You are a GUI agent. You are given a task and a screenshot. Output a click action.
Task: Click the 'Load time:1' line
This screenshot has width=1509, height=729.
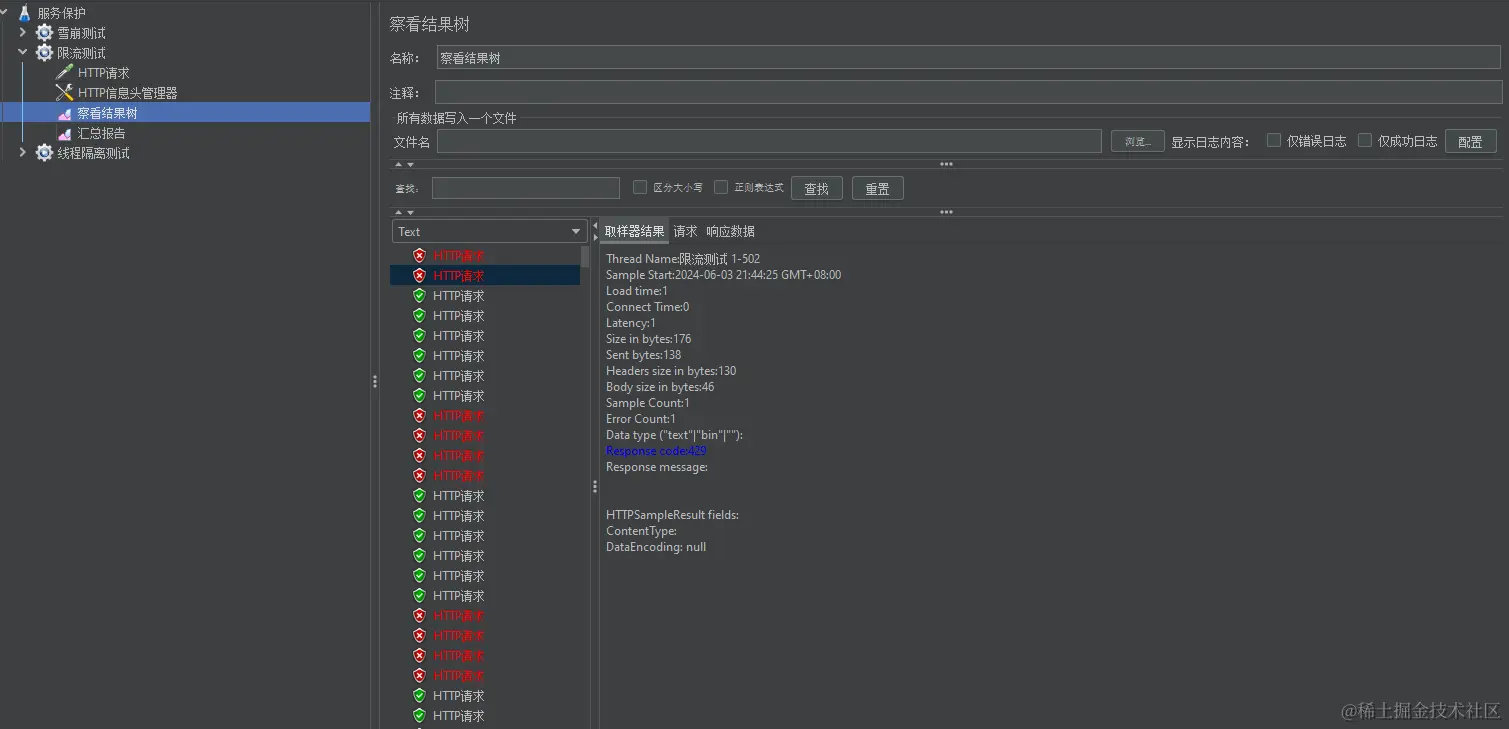pyautogui.click(x=637, y=291)
